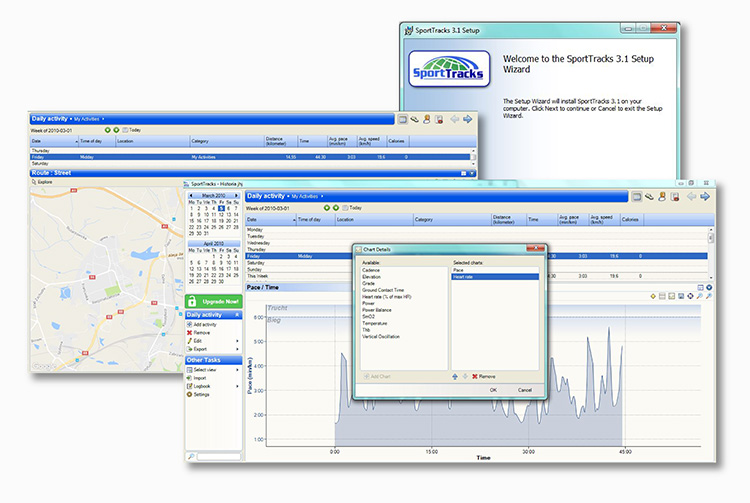This screenshot has height=503, width=750.
Task: Select Pace in Selected charts list
Action: coord(495,270)
